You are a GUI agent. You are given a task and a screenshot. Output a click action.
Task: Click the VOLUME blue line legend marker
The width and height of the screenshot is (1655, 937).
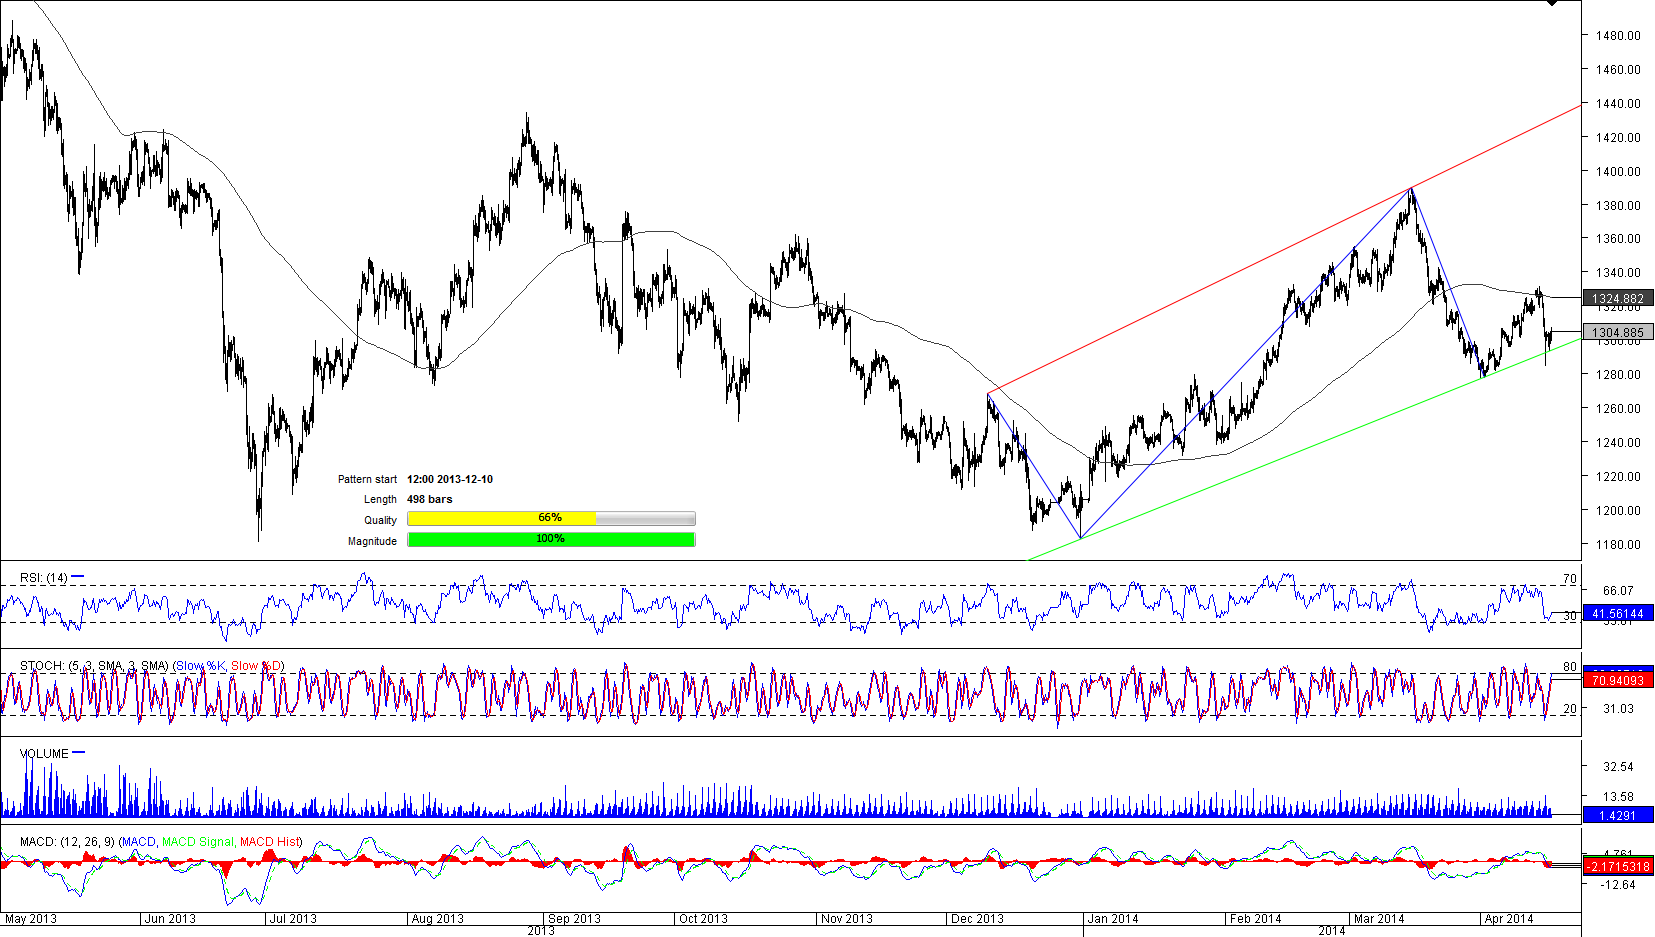(x=79, y=753)
